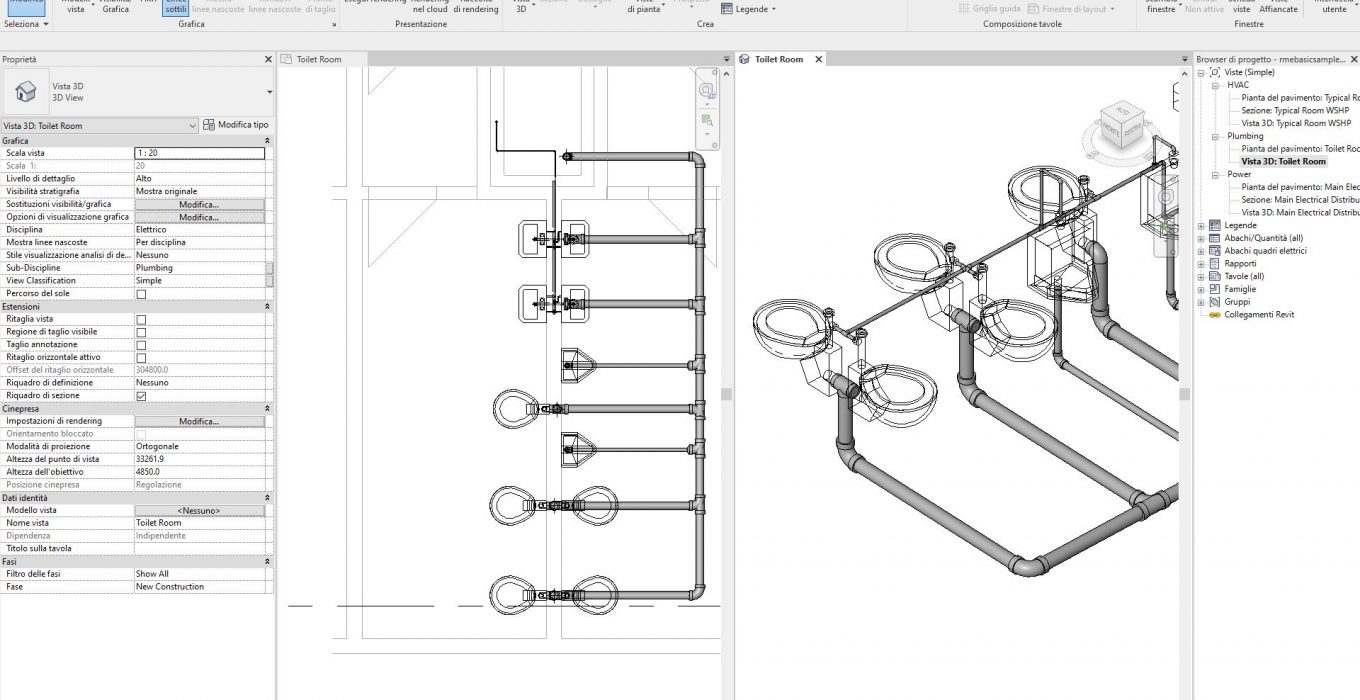Expand the Famiglie tree node

click(1201, 289)
